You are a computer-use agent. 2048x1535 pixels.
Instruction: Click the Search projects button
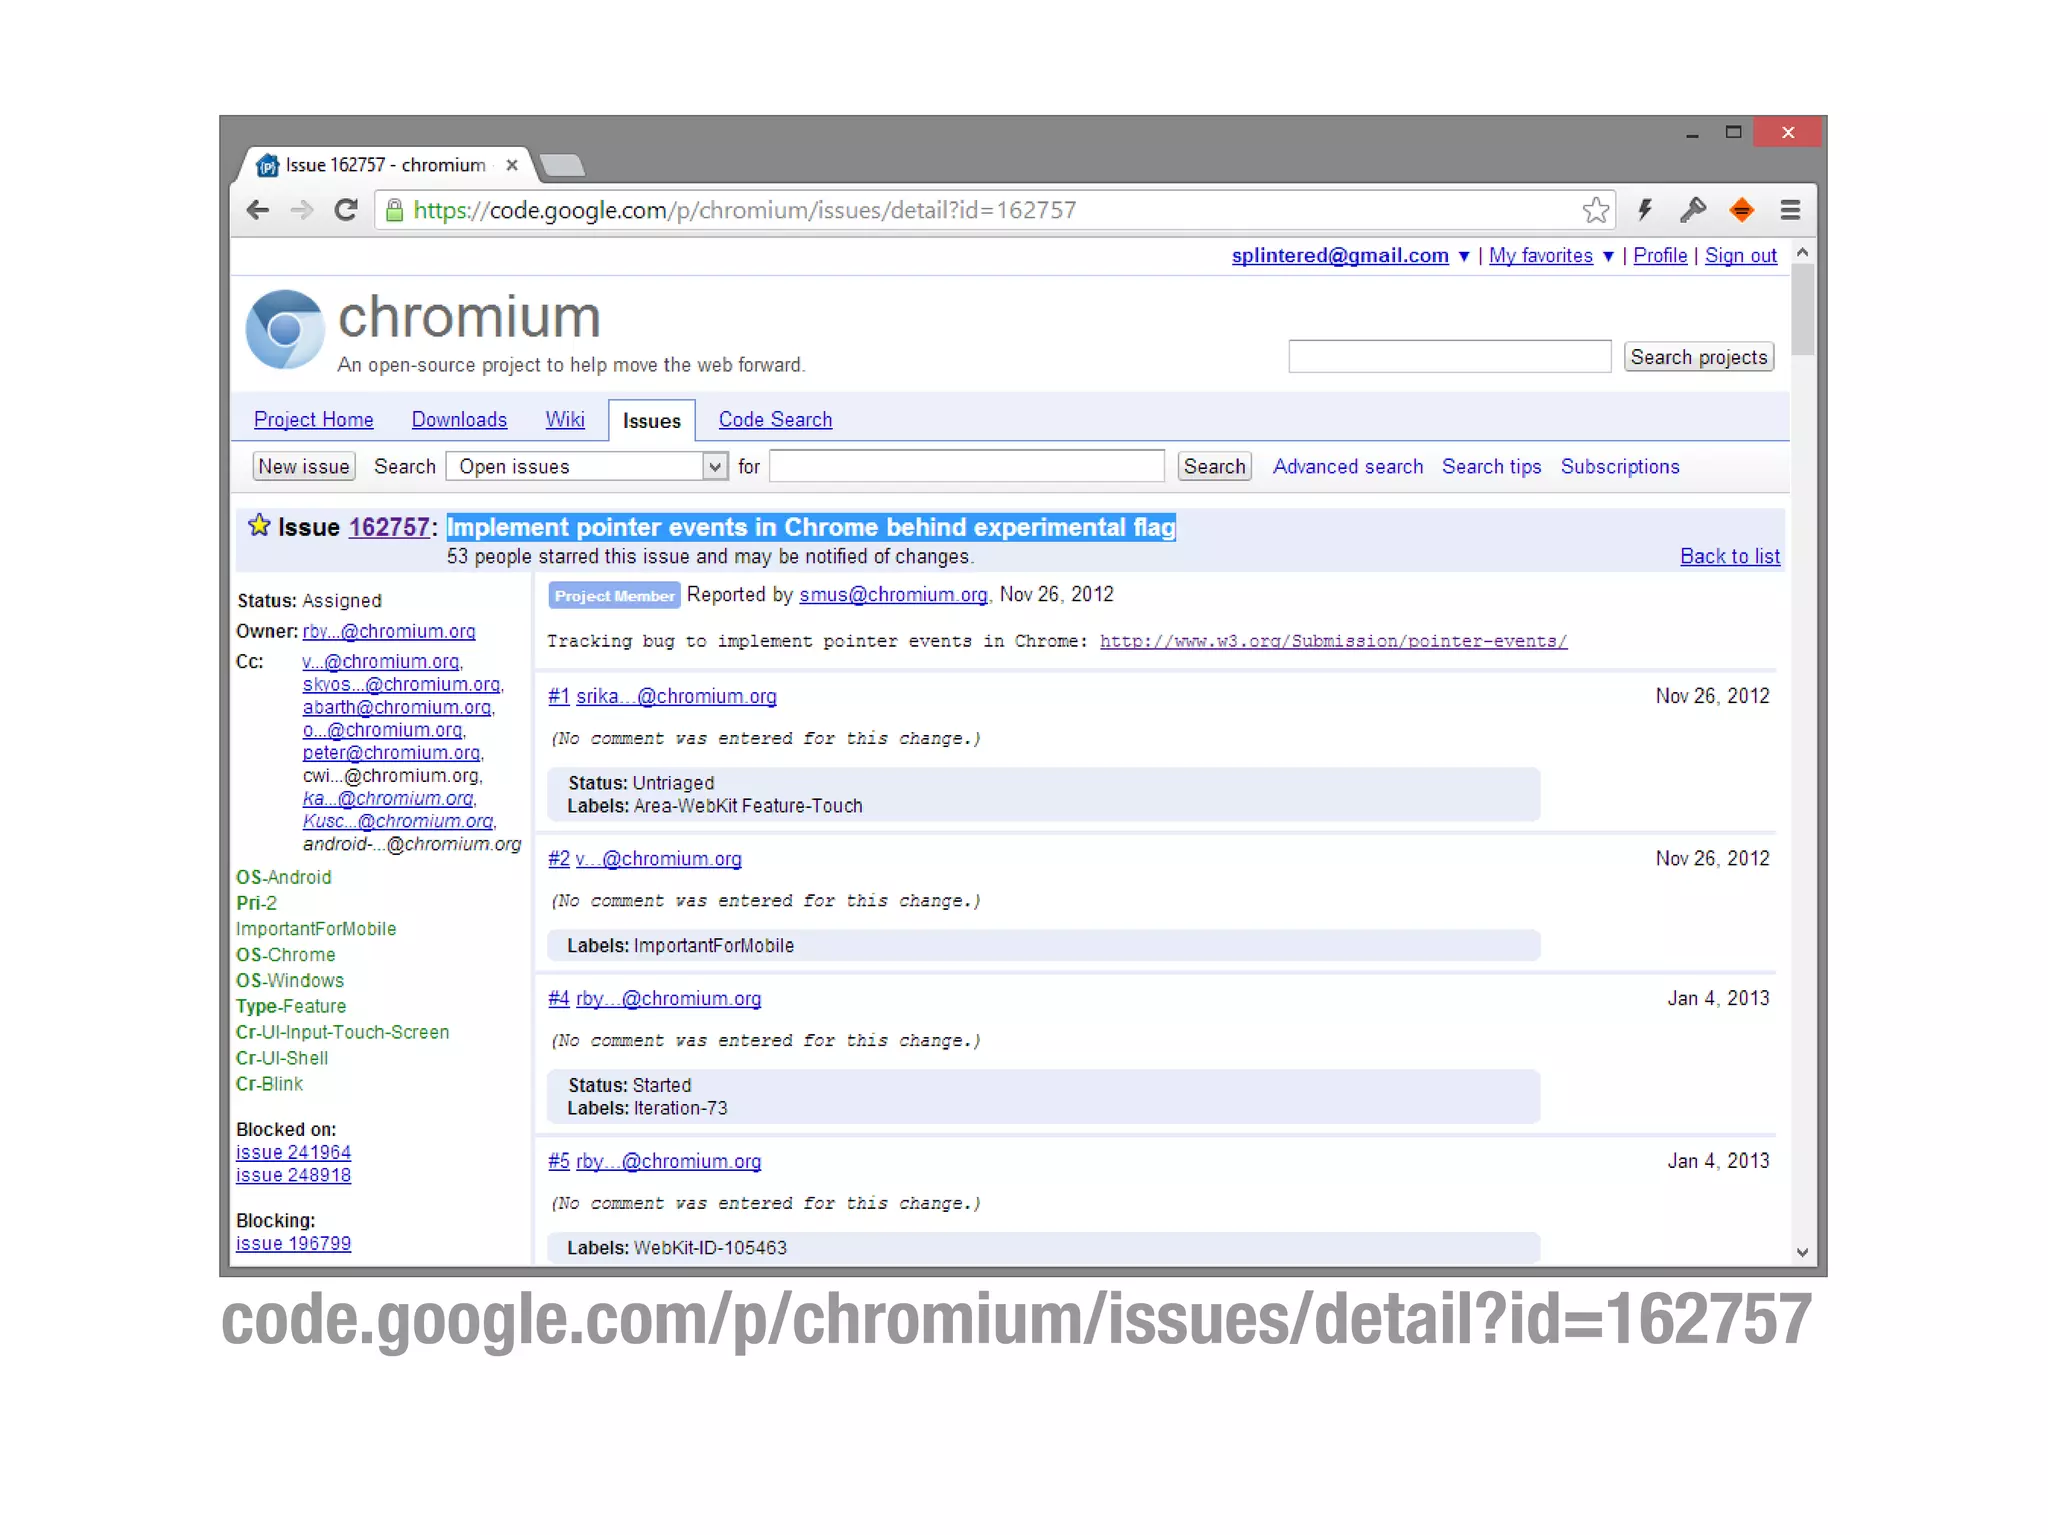coord(1699,357)
